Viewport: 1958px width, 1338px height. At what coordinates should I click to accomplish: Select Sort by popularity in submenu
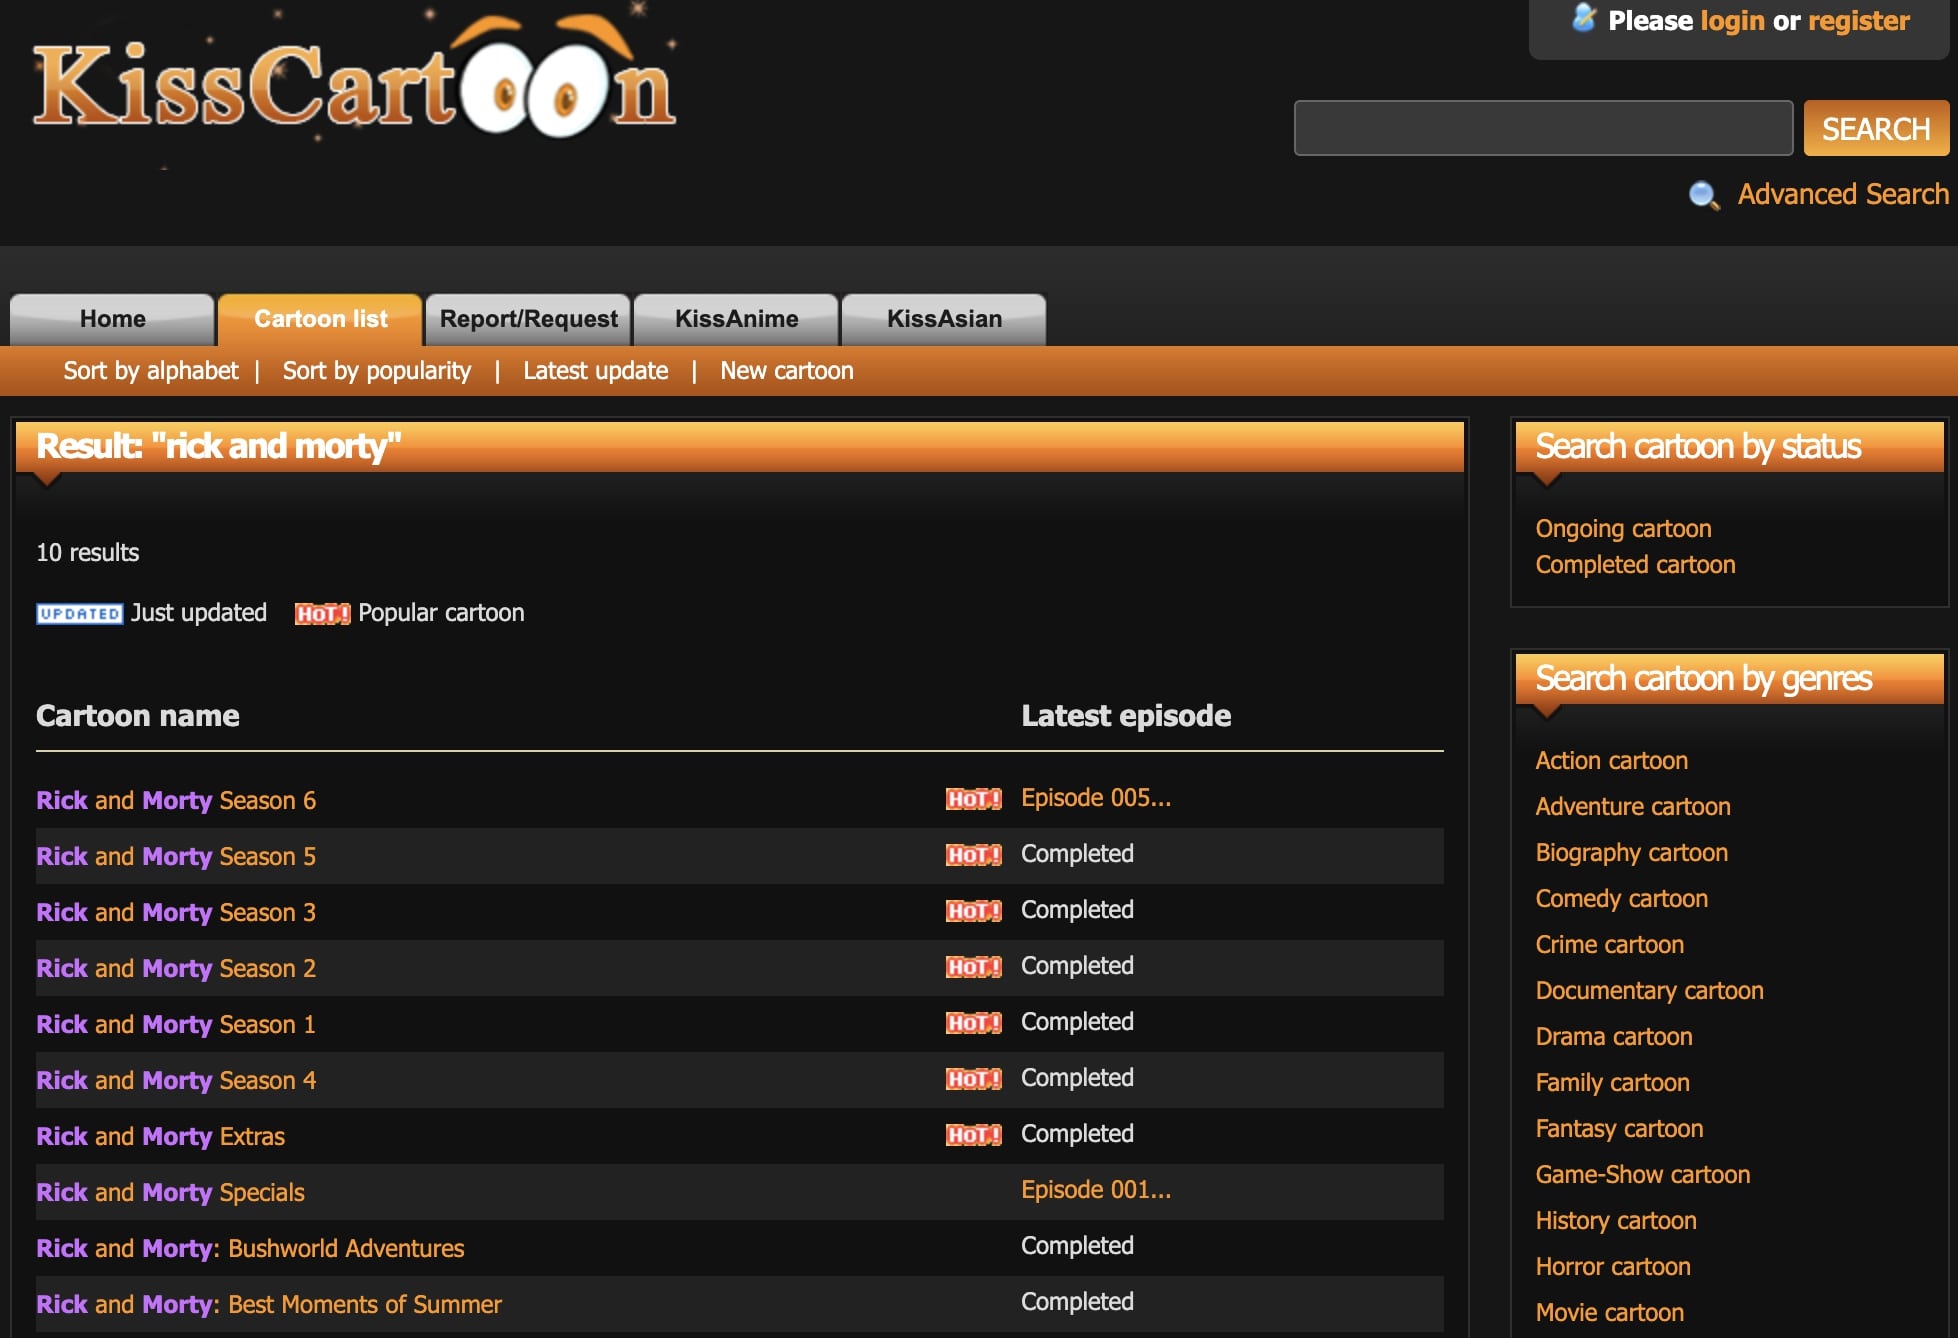pos(376,371)
